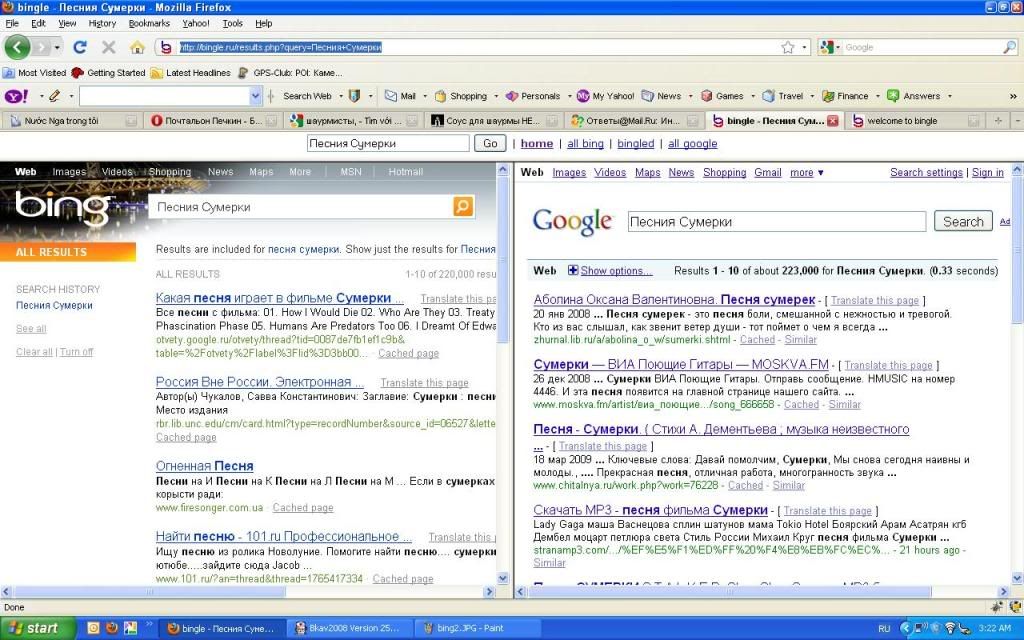Click the Google search input field
Image resolution: width=1024 pixels, height=640 pixels.
[776, 222]
